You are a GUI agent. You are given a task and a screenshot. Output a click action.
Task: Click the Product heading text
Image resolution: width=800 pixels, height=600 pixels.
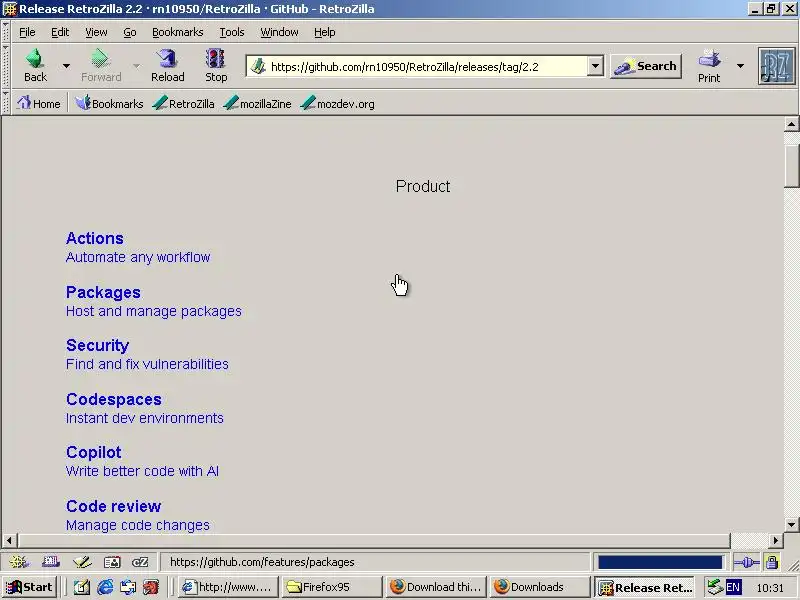tap(423, 187)
